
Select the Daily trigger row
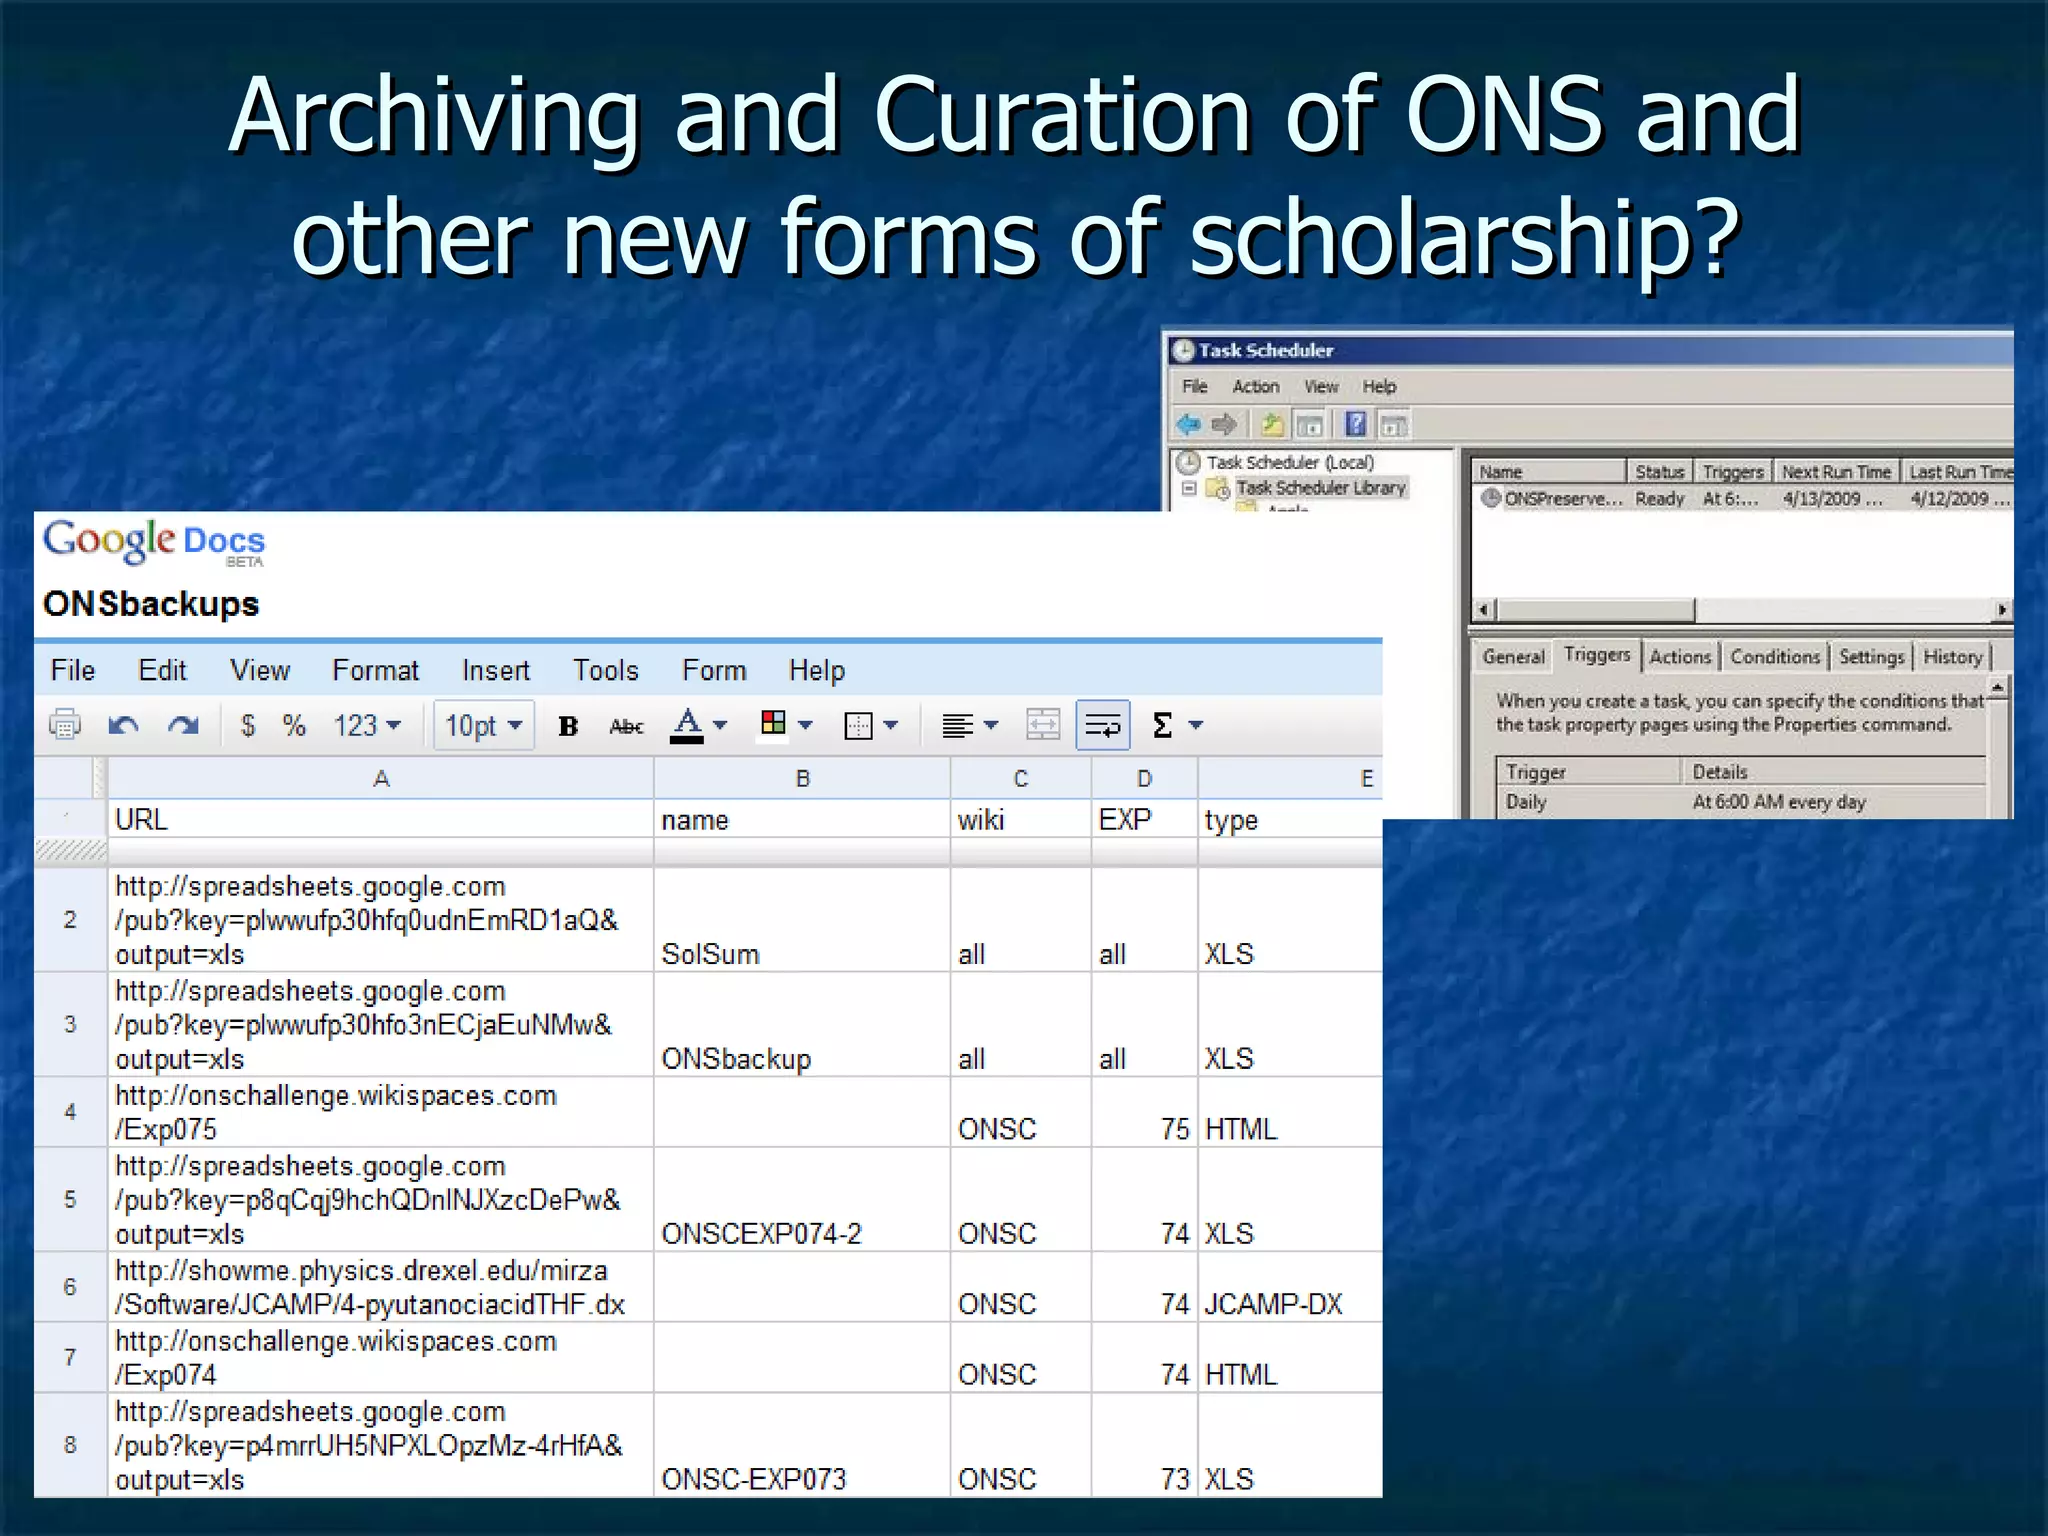click(x=1740, y=802)
